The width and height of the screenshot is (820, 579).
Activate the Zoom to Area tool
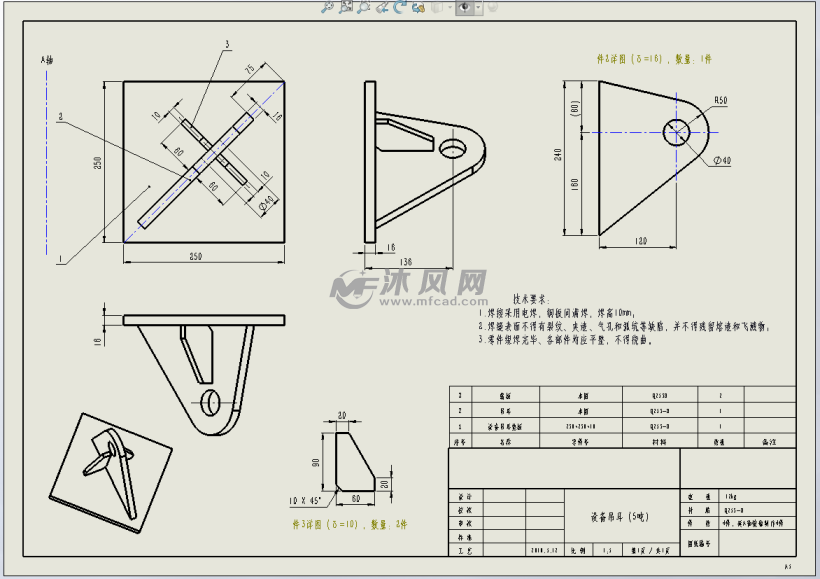click(345, 7)
